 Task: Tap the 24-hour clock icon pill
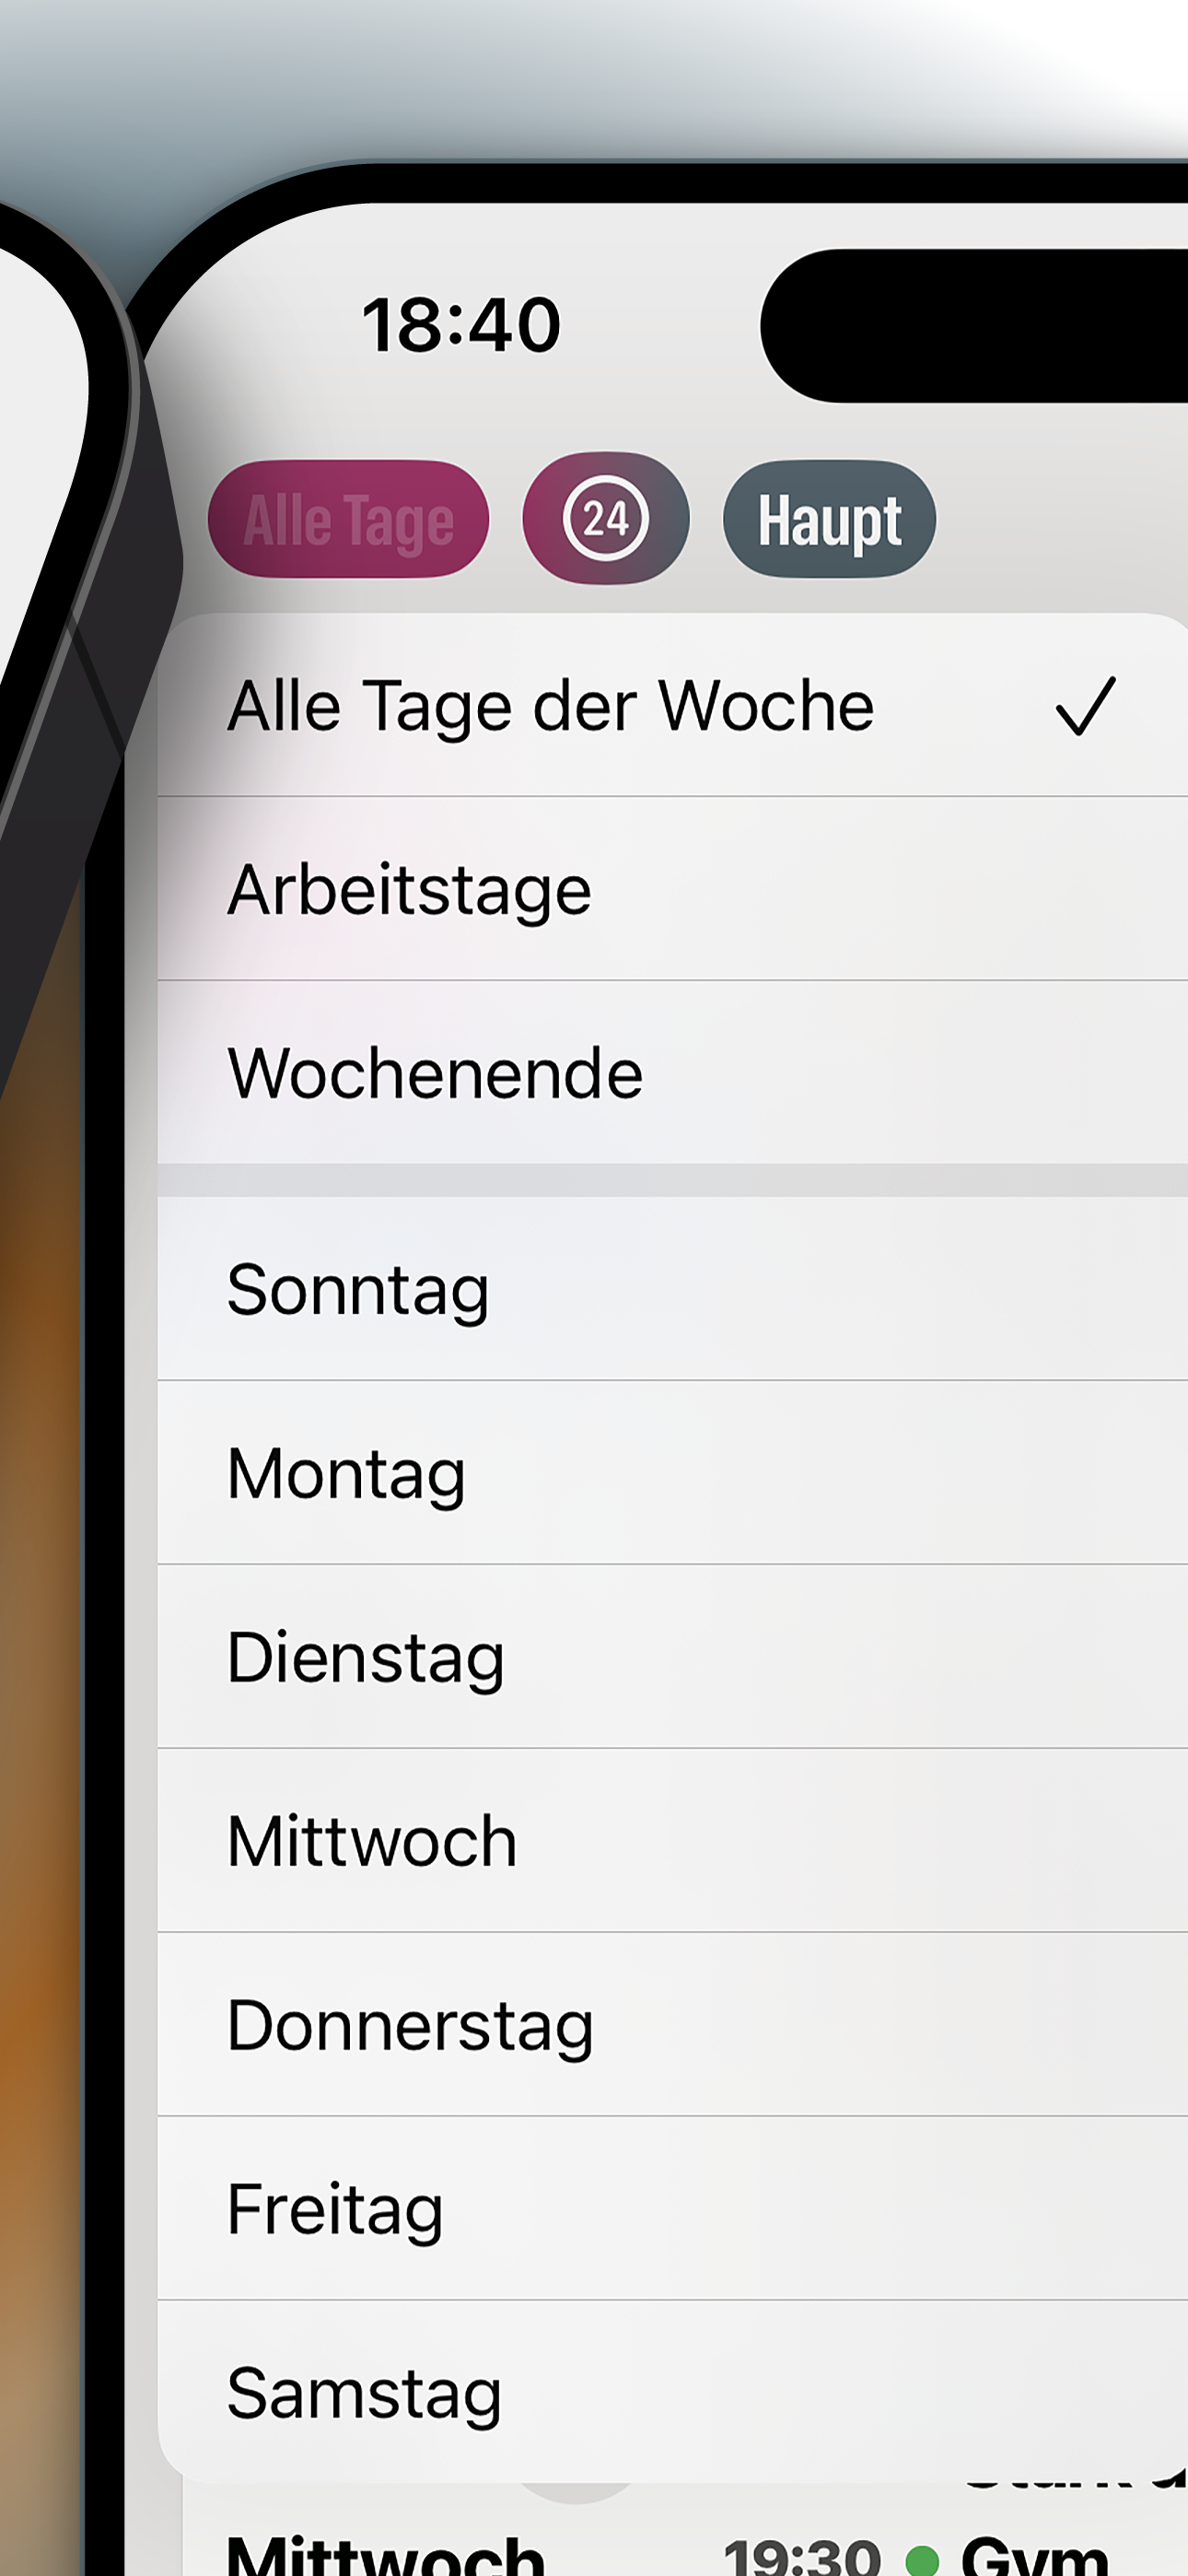pos(605,518)
